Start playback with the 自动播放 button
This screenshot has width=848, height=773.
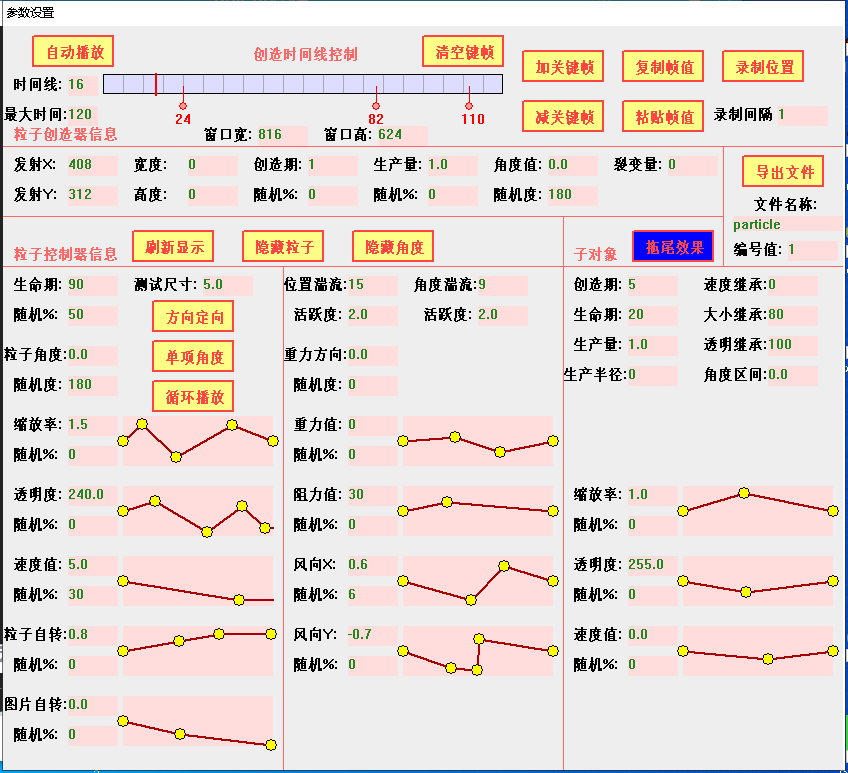click(73, 51)
